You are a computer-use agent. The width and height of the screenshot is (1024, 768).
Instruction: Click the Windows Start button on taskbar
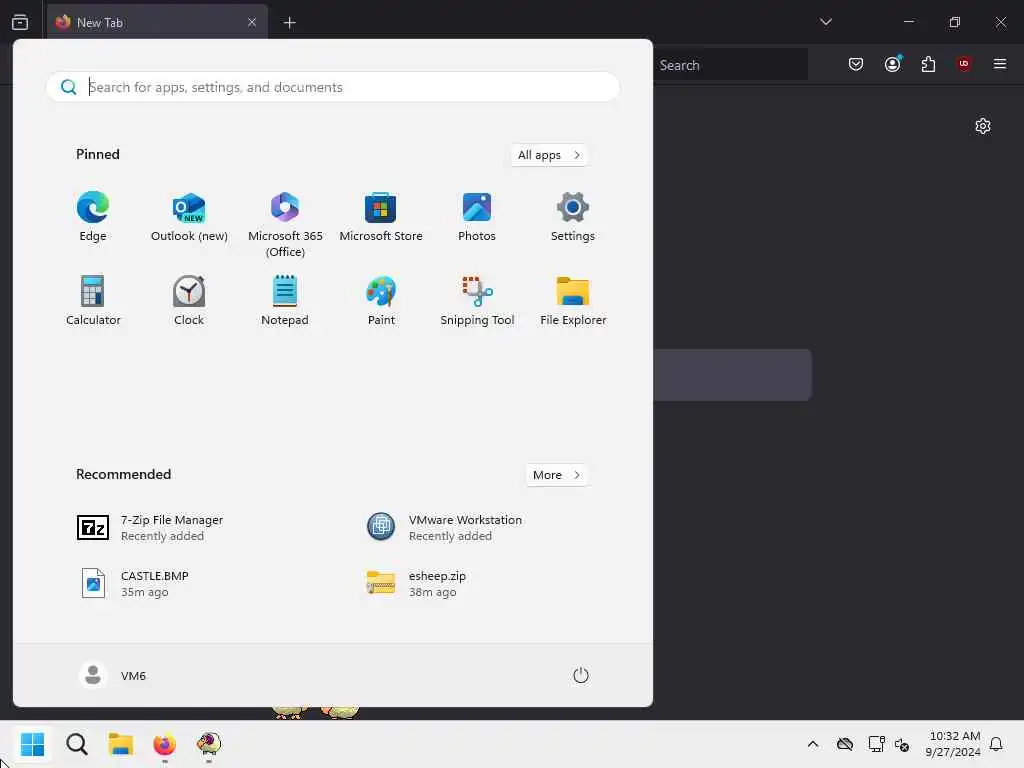tap(32, 744)
